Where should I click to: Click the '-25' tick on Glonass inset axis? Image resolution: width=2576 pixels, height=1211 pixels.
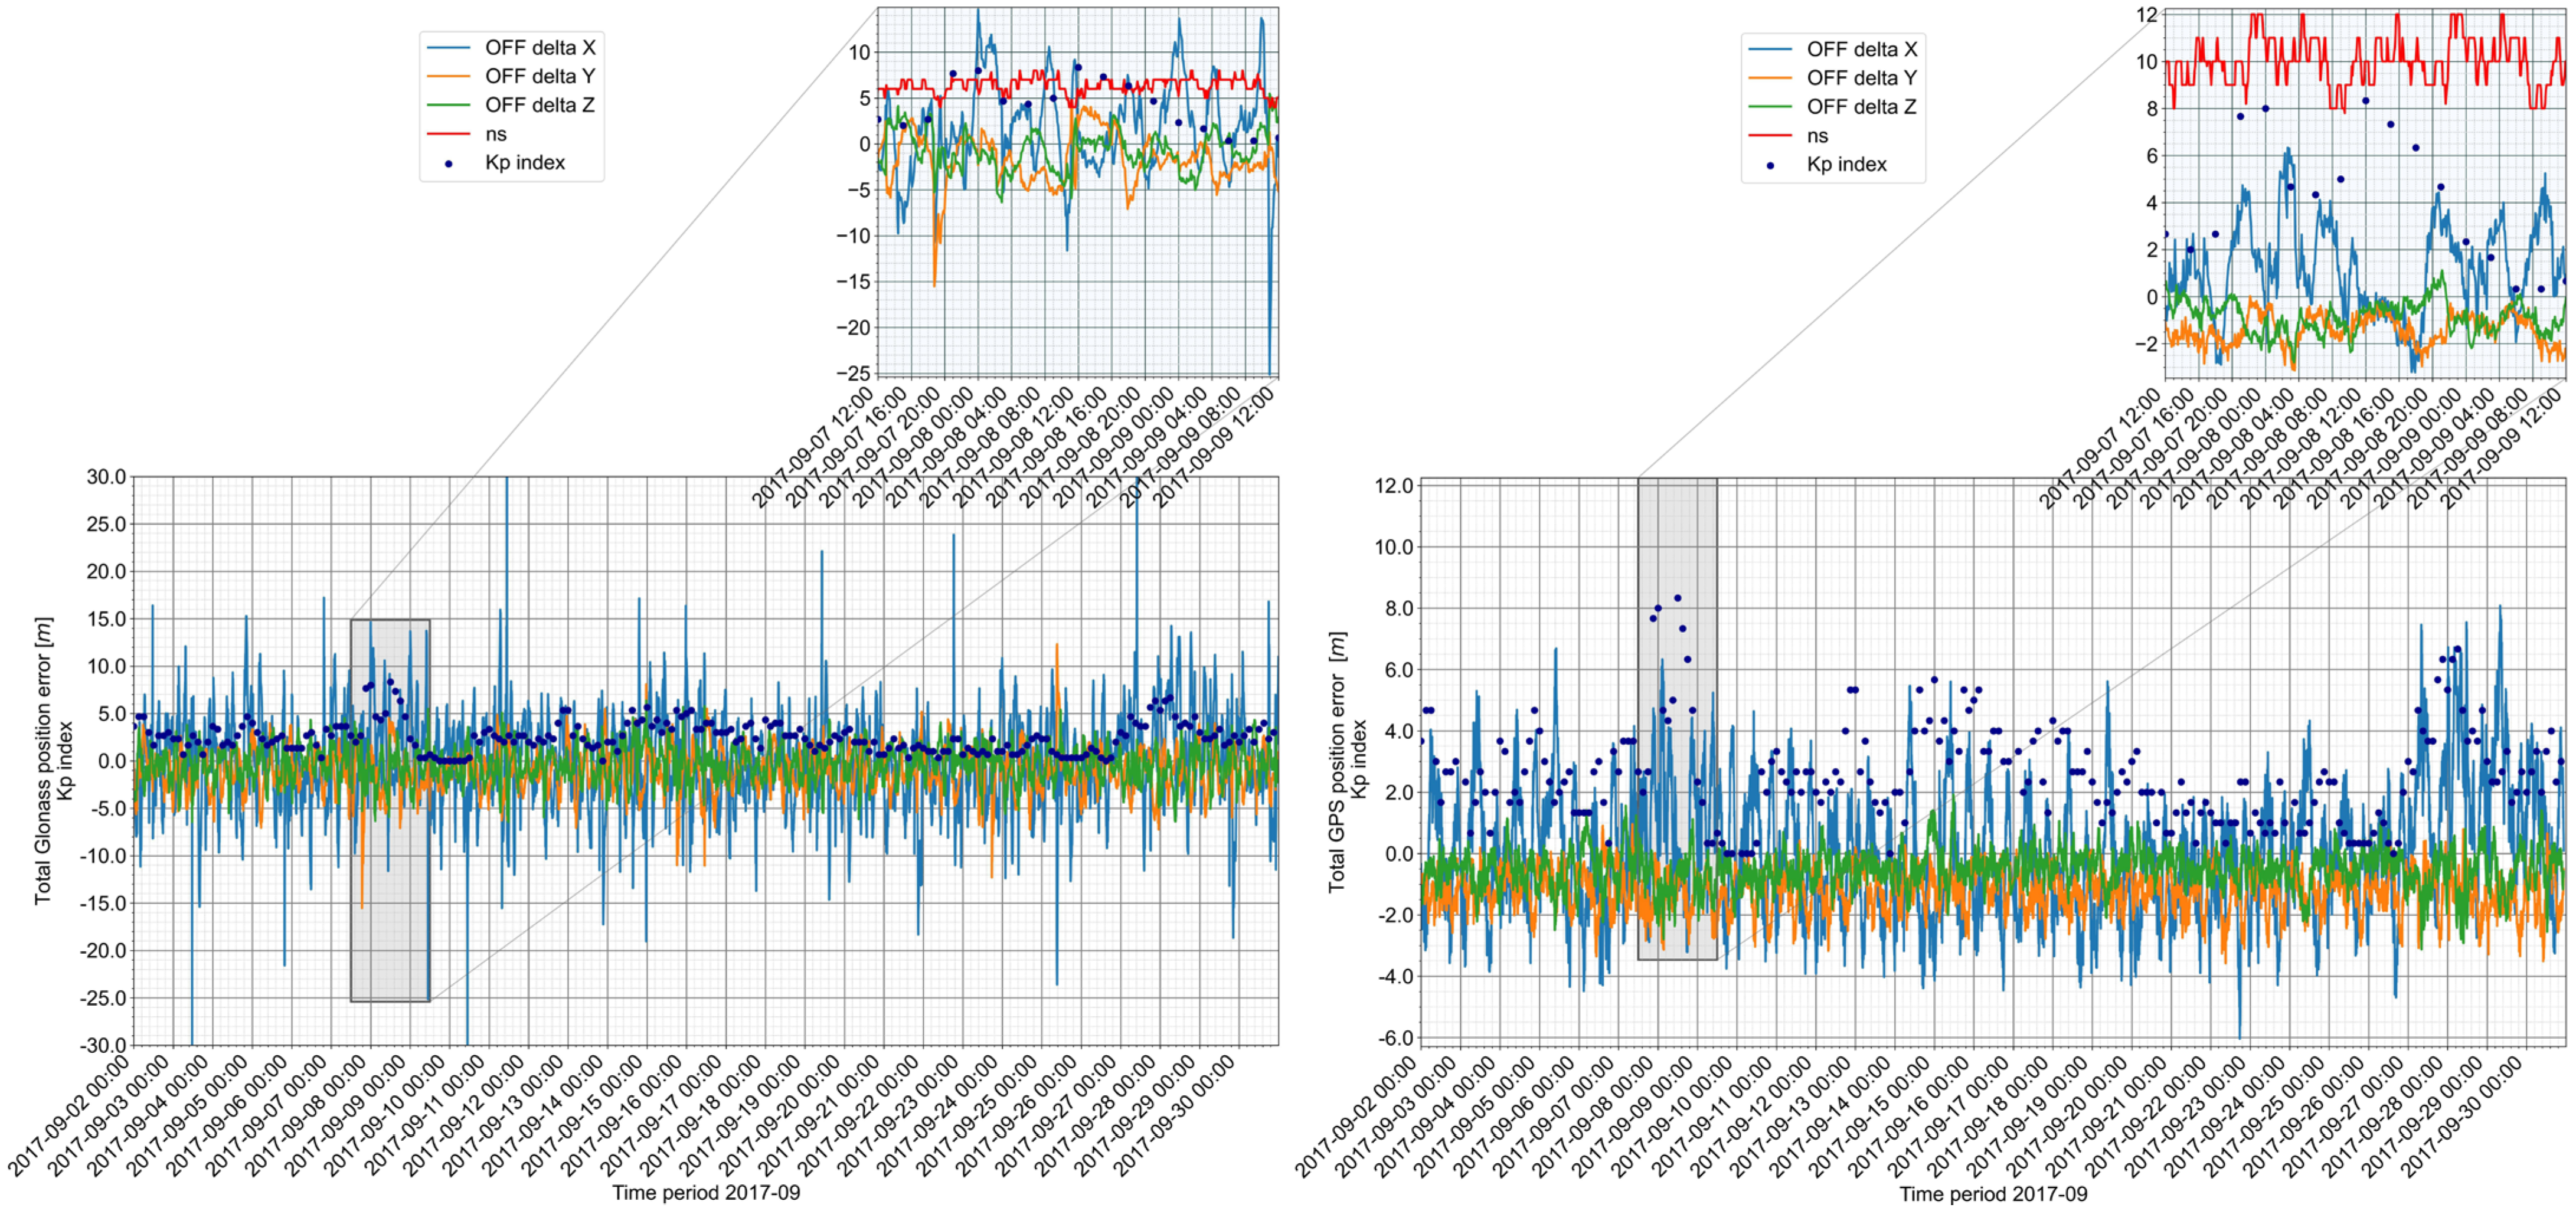pyautogui.click(x=853, y=373)
